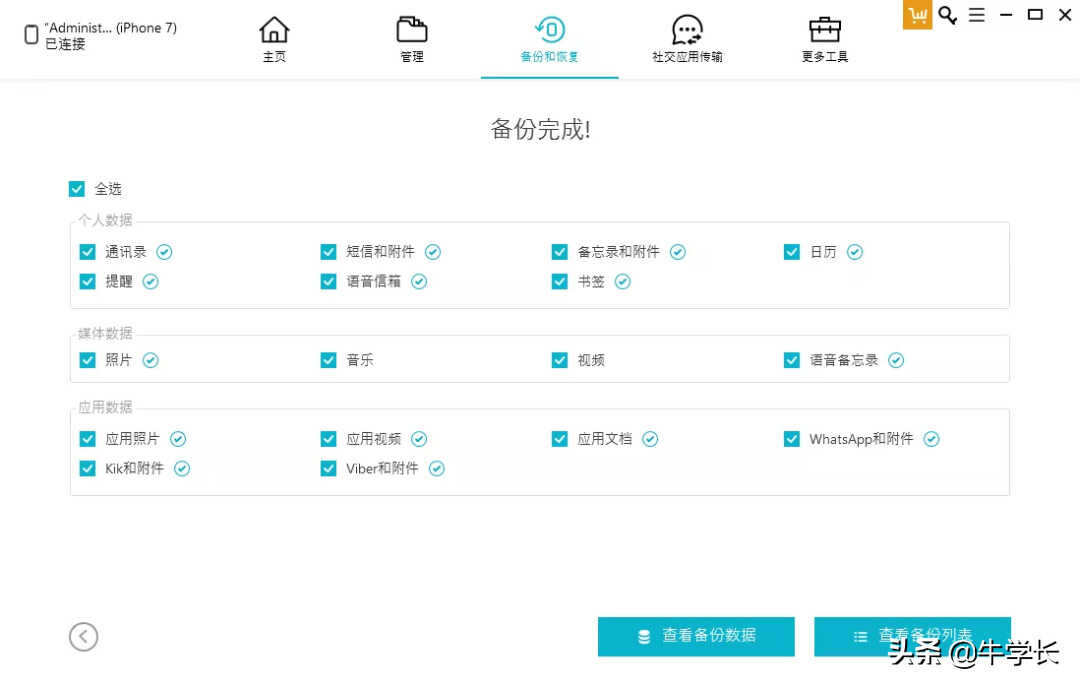This screenshot has width=1080, height=687.
Task: Switch to the 主页 tab
Action: coord(274,40)
